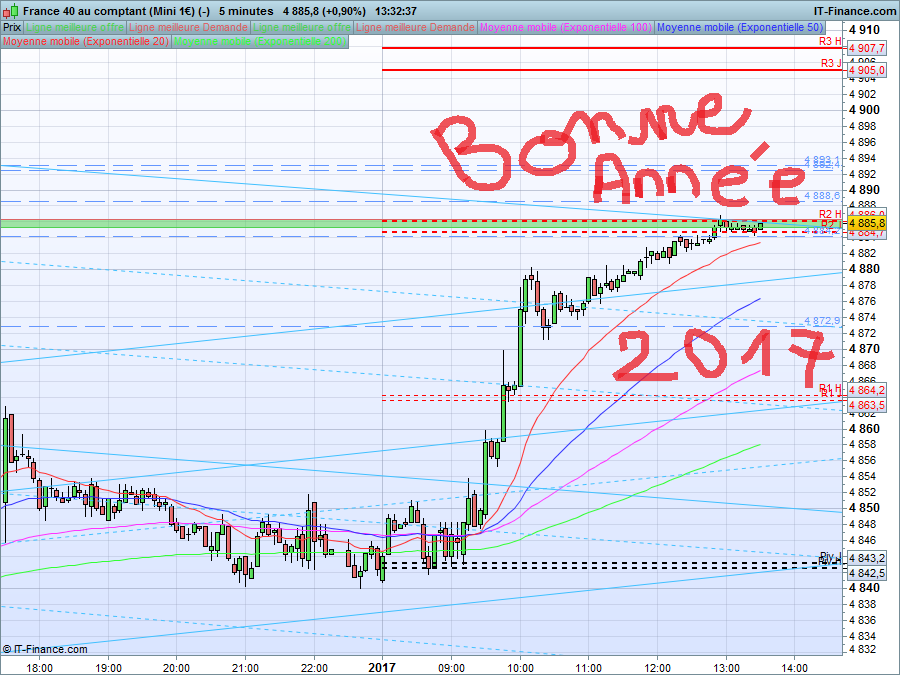This screenshot has height=675, width=900.
Task: Select Moyenne mobile (Exponentielle 50) legend
Action: 739,27
